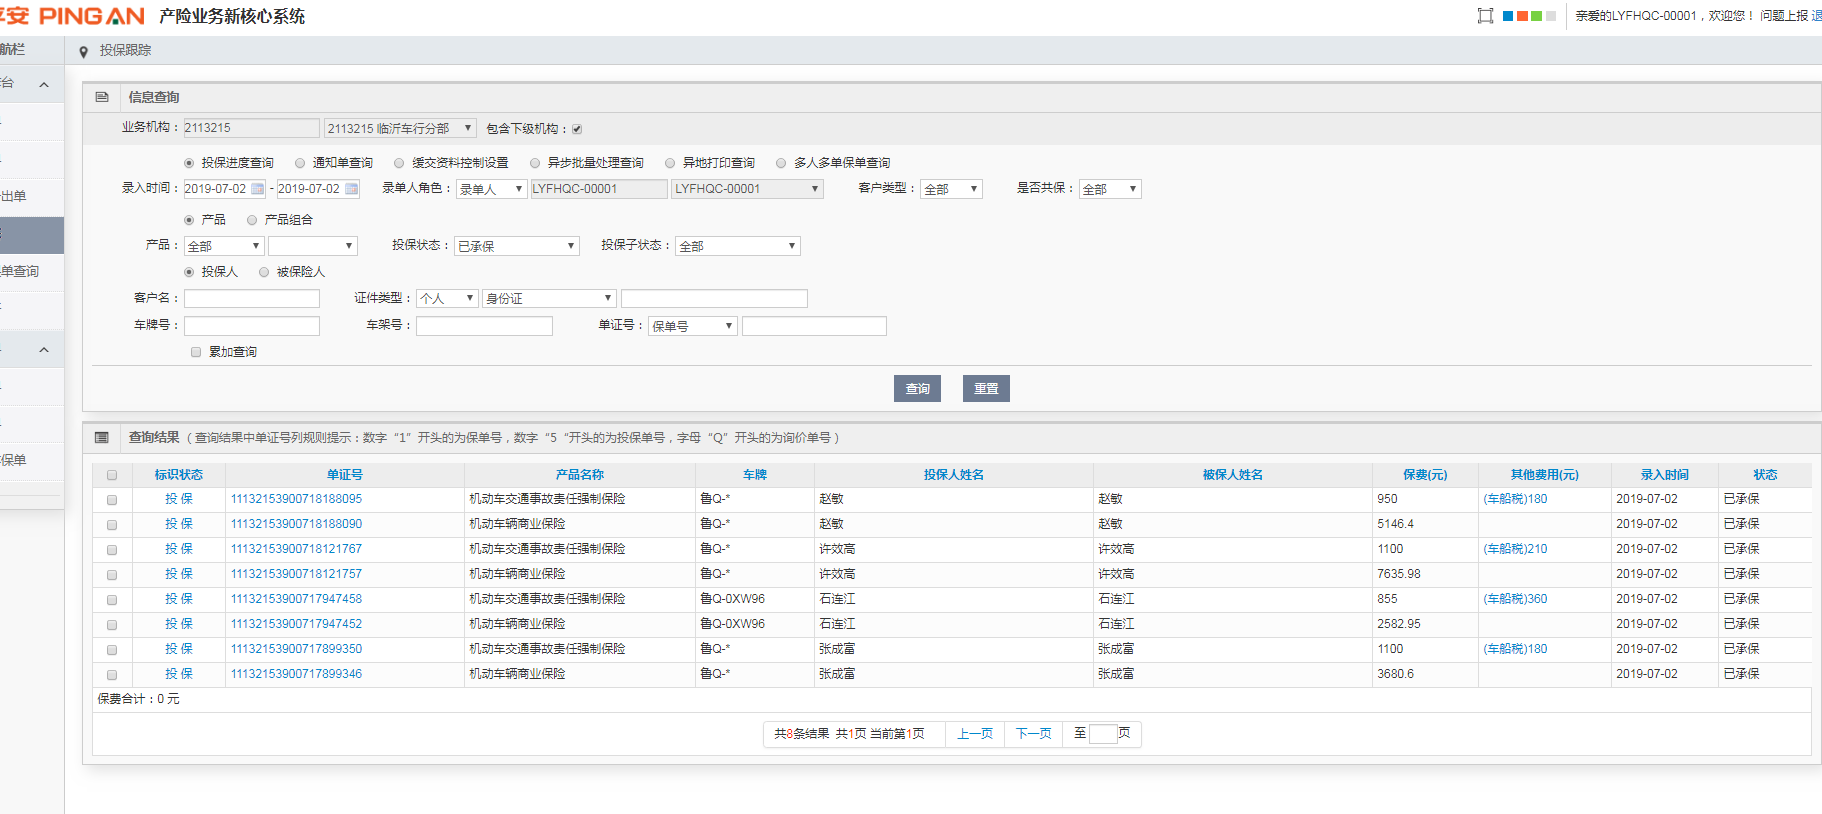Screen dimensions: 1822x814
Task: Enable the 累加查询 checkbox
Action: (x=196, y=352)
